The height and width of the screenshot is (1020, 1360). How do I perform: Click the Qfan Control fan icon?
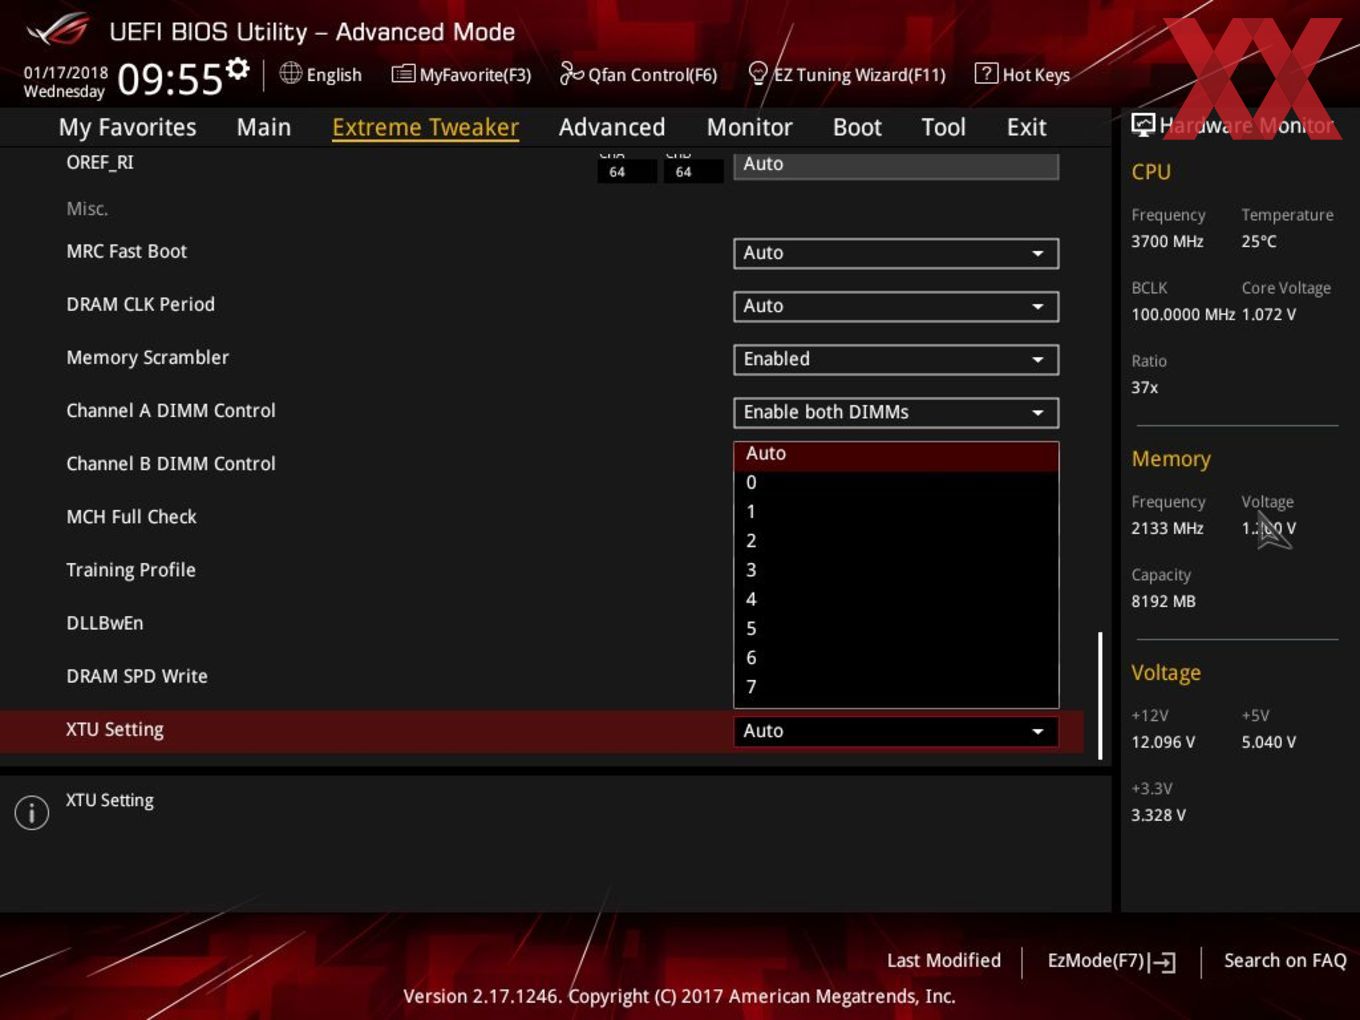(571, 73)
